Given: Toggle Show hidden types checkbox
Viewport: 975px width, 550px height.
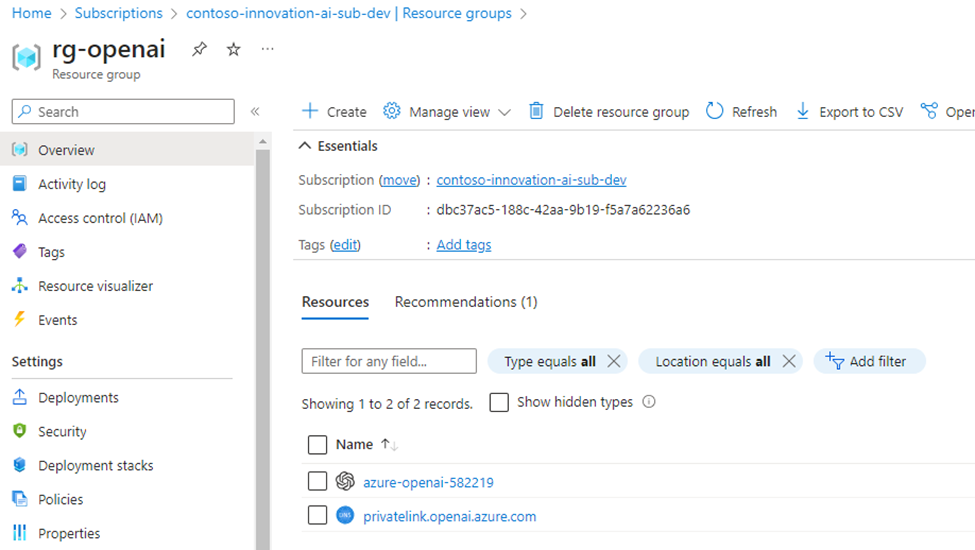Looking at the screenshot, I should [499, 402].
